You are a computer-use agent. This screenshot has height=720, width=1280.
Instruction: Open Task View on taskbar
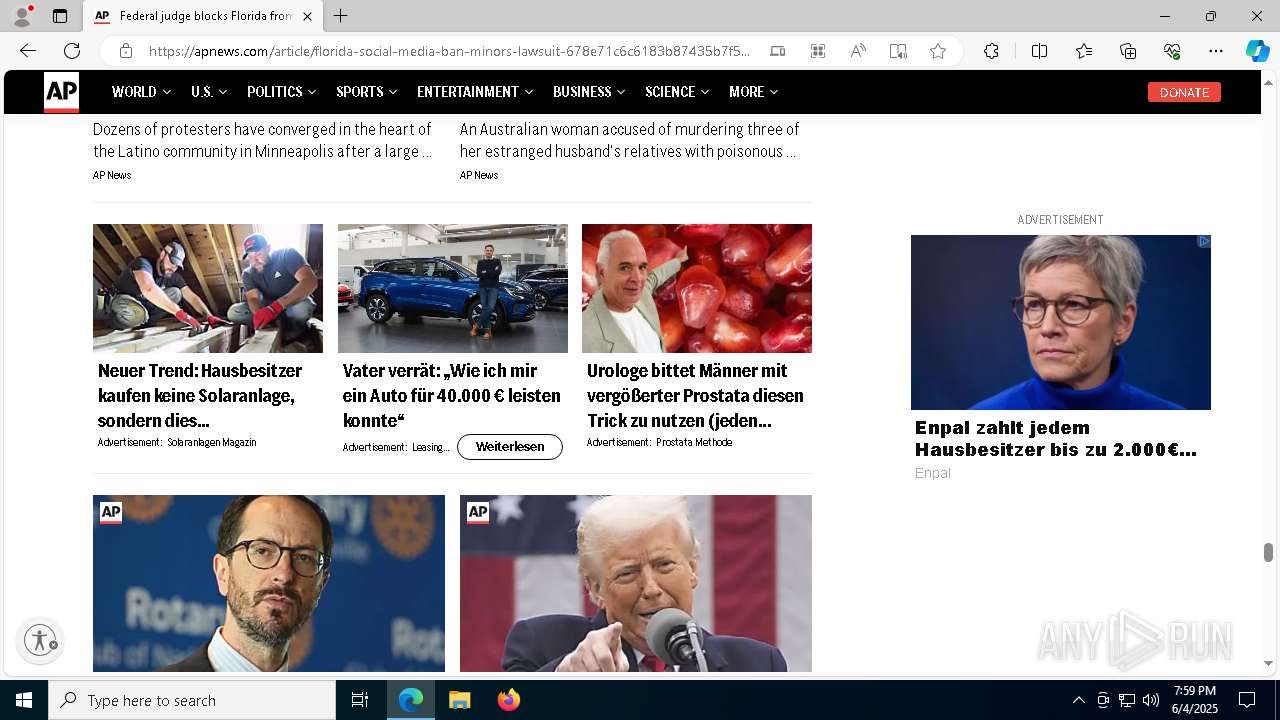[360, 700]
